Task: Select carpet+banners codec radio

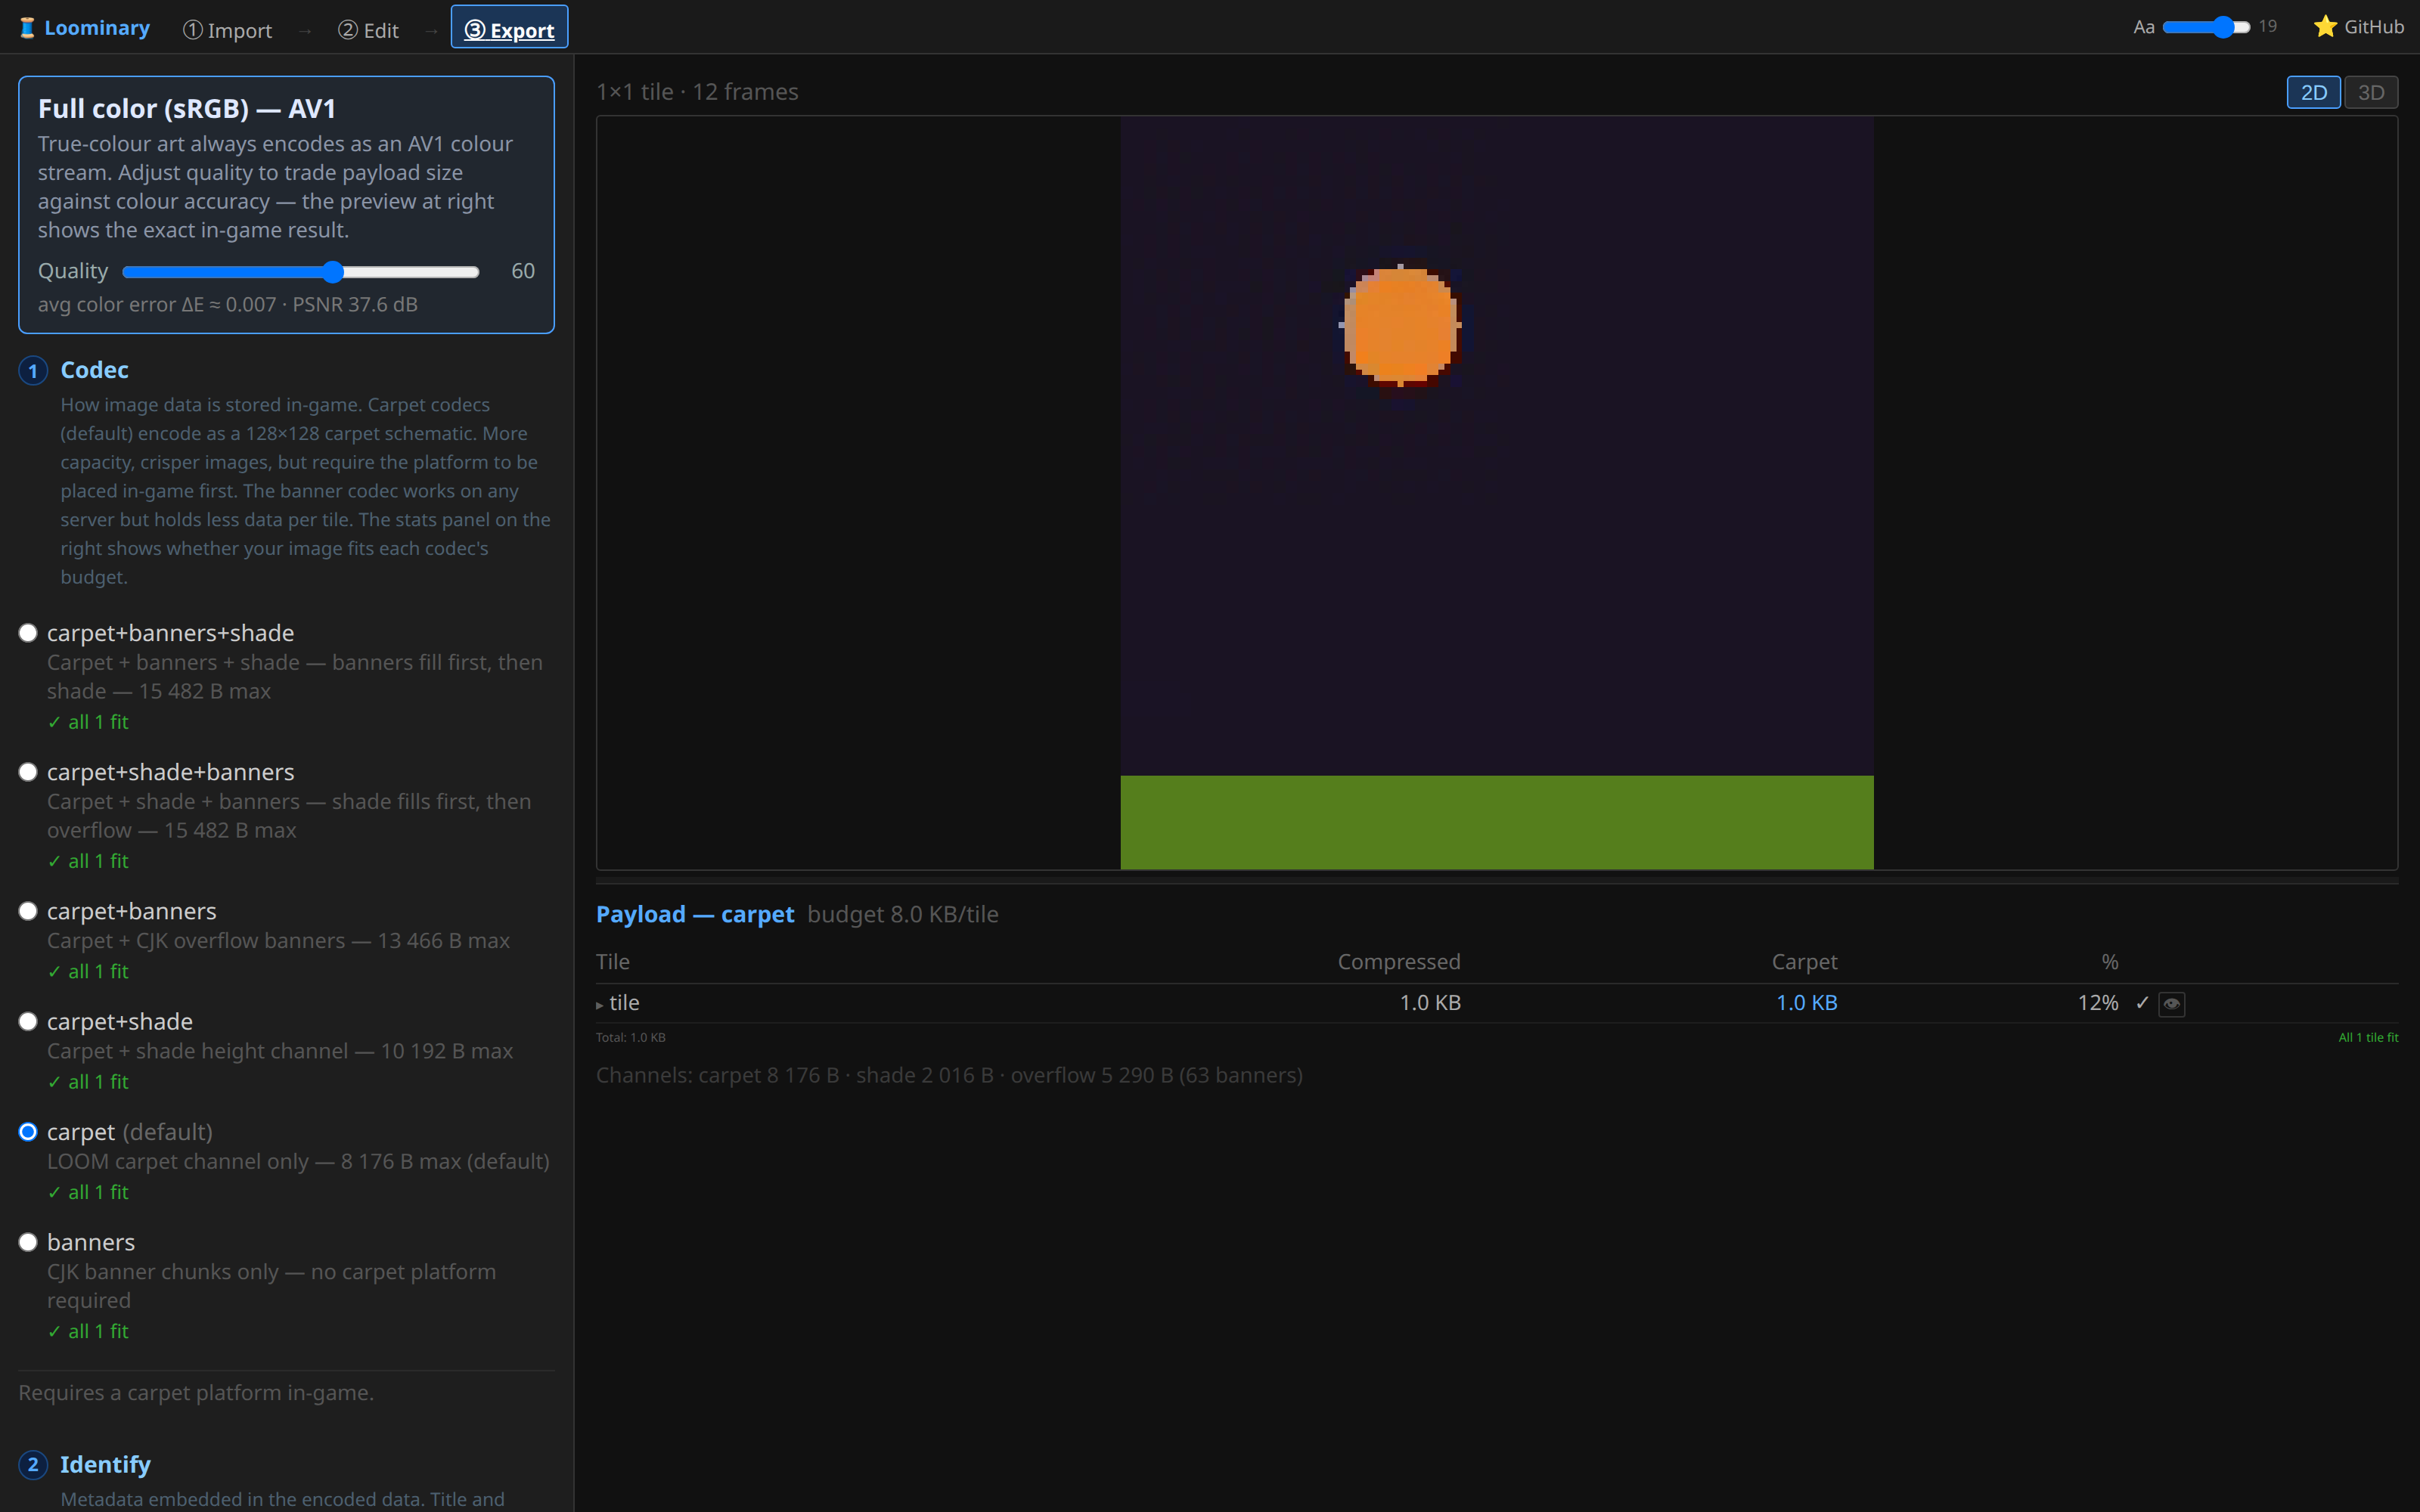Action: (28, 911)
